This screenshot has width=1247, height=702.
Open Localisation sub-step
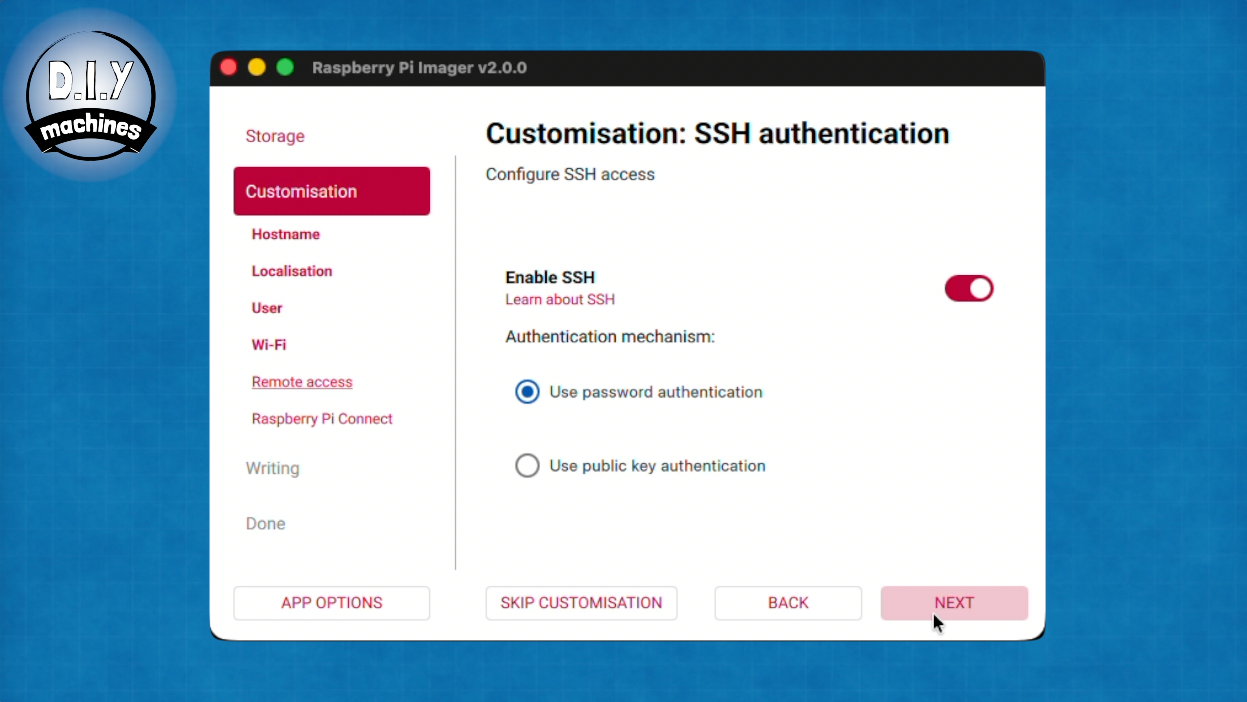[x=292, y=271]
